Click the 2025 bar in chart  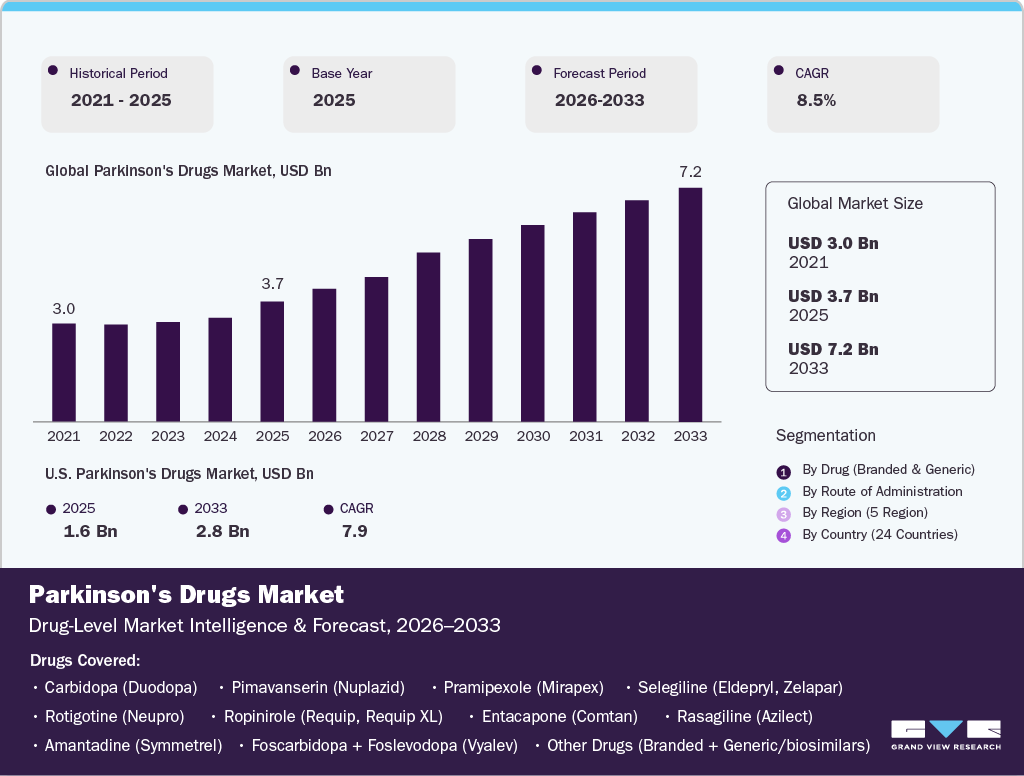(272, 361)
